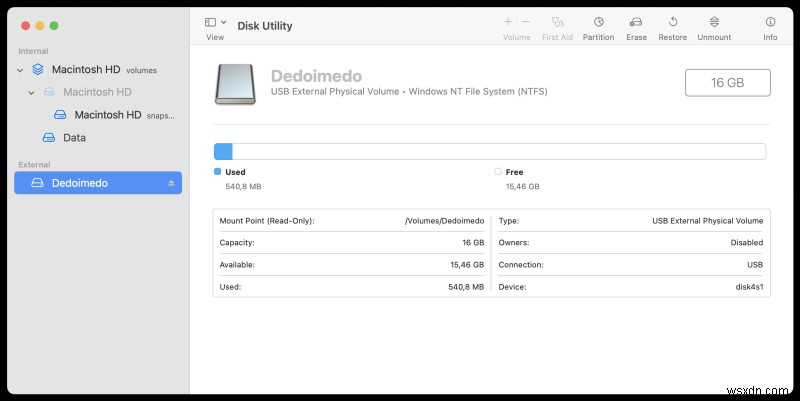
Task: Run First Aid stethoscope icon
Action: (x=557, y=22)
